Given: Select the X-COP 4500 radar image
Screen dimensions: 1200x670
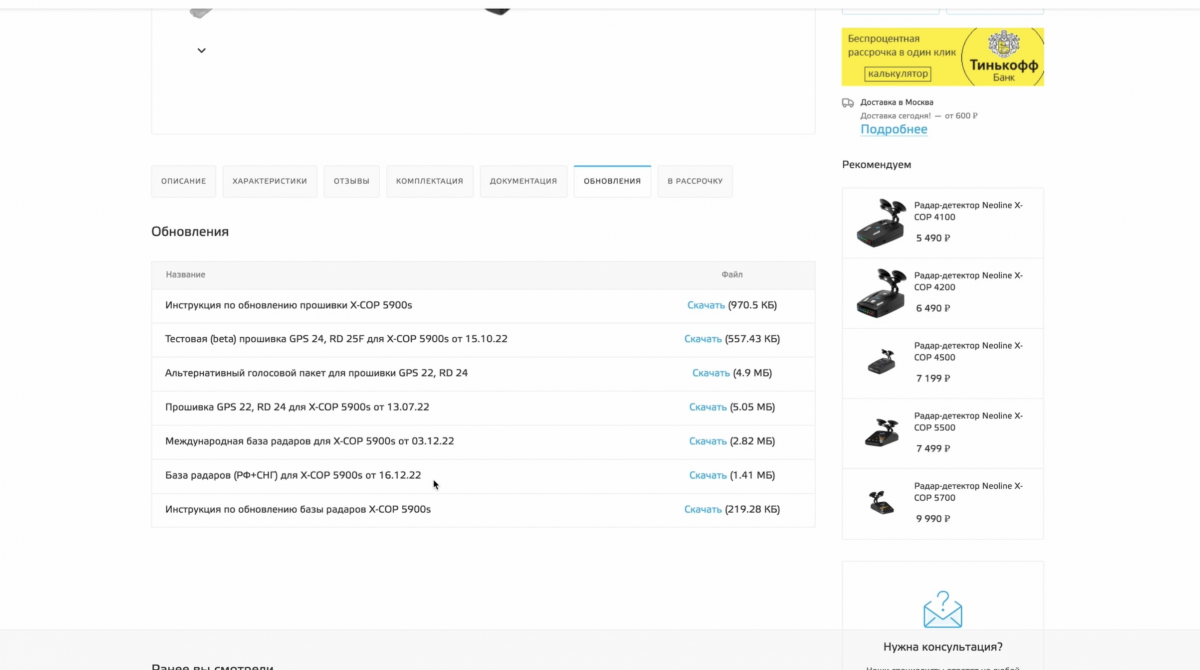Looking at the screenshot, I should 880,362.
